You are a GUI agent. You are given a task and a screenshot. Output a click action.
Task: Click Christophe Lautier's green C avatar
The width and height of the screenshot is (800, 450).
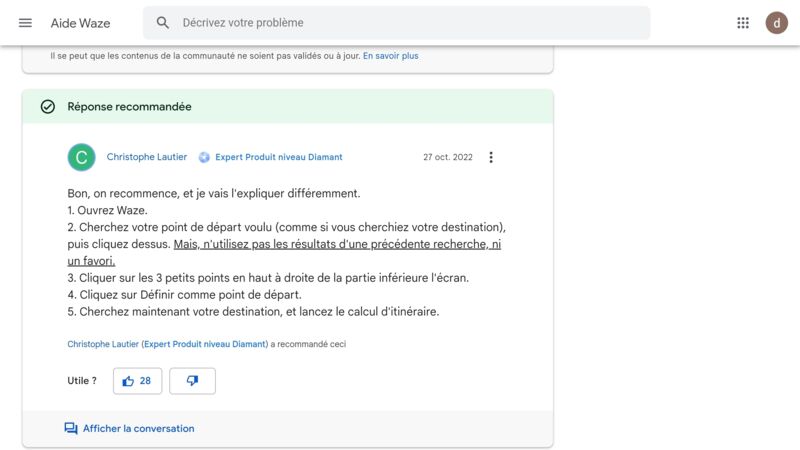point(82,157)
